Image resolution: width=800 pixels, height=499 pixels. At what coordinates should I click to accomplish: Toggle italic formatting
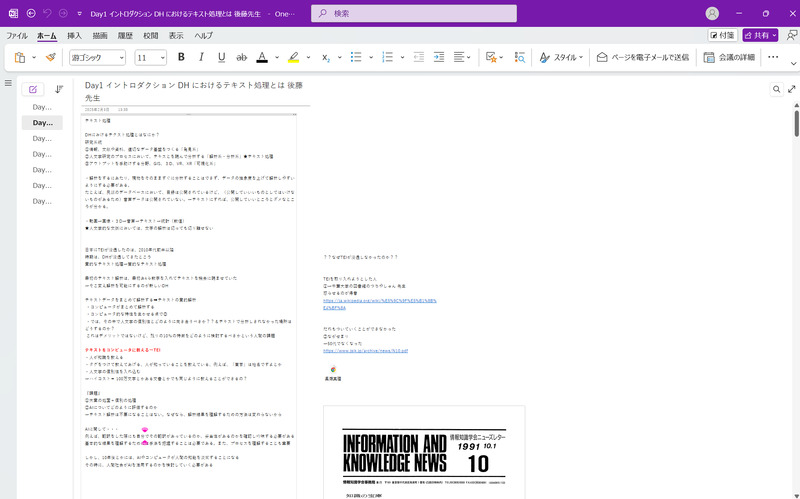point(201,58)
